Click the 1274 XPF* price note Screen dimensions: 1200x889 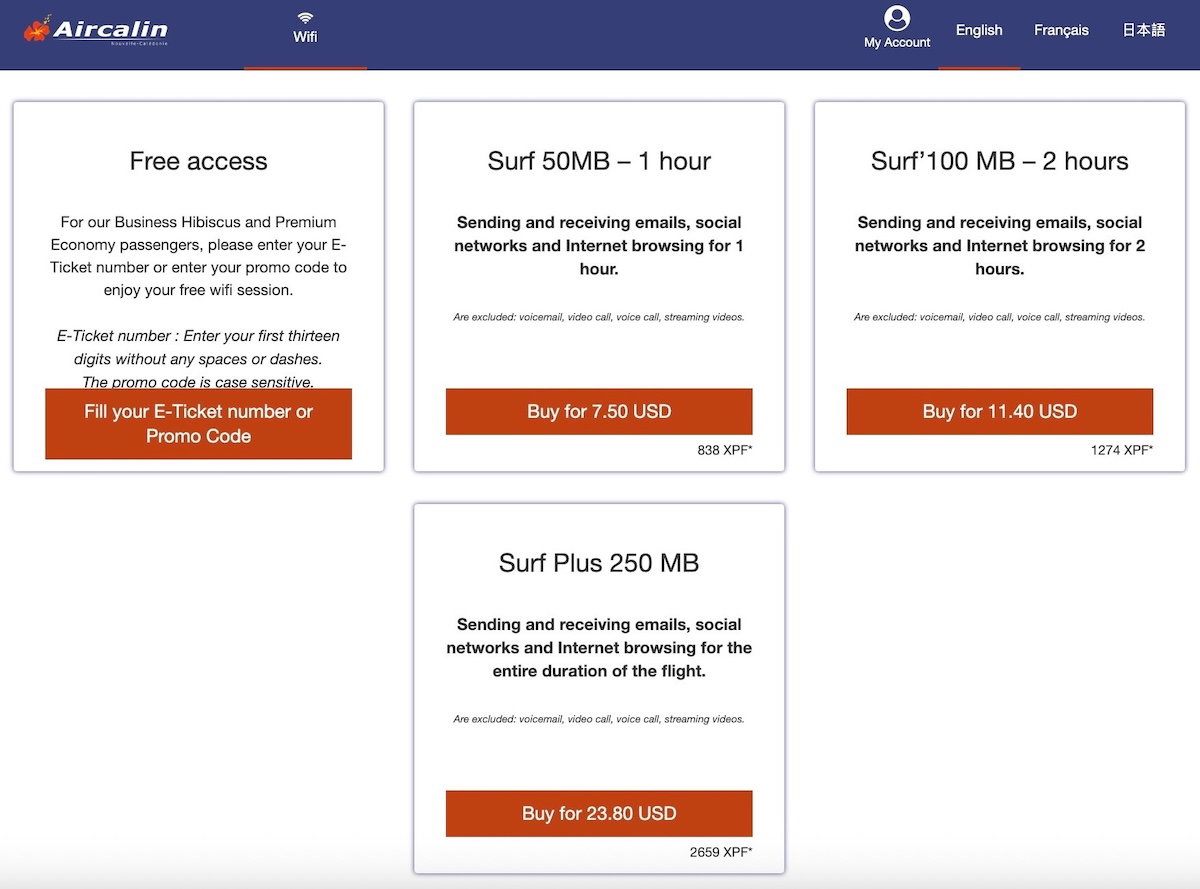[1121, 450]
